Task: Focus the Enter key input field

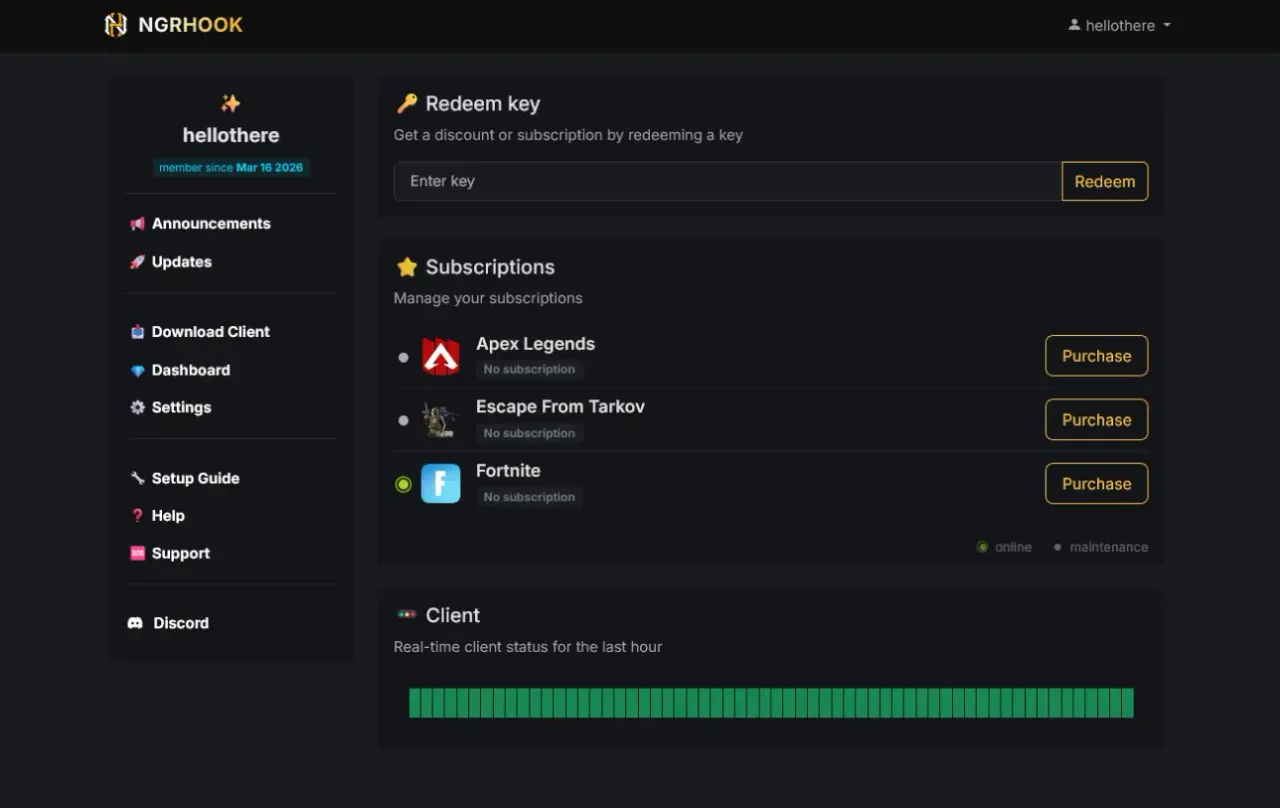Action: (727, 181)
